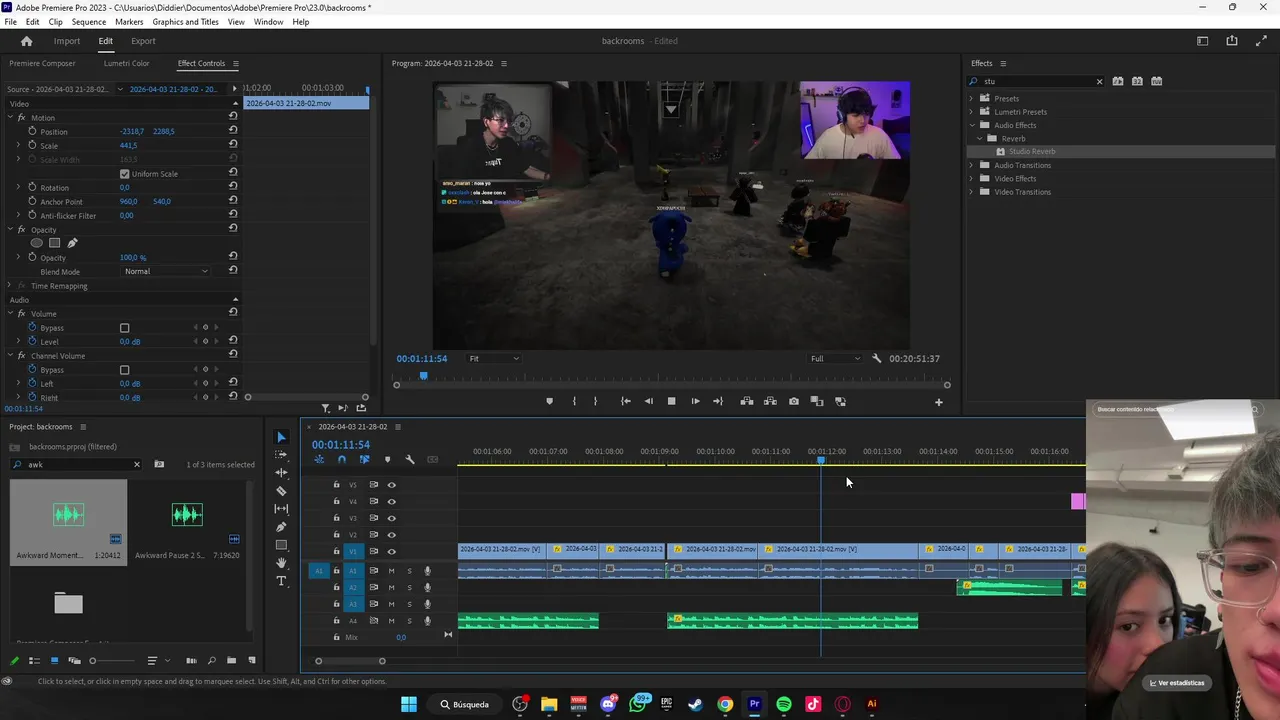
Task: Collapse the Audio Effects folder
Action: click(971, 125)
